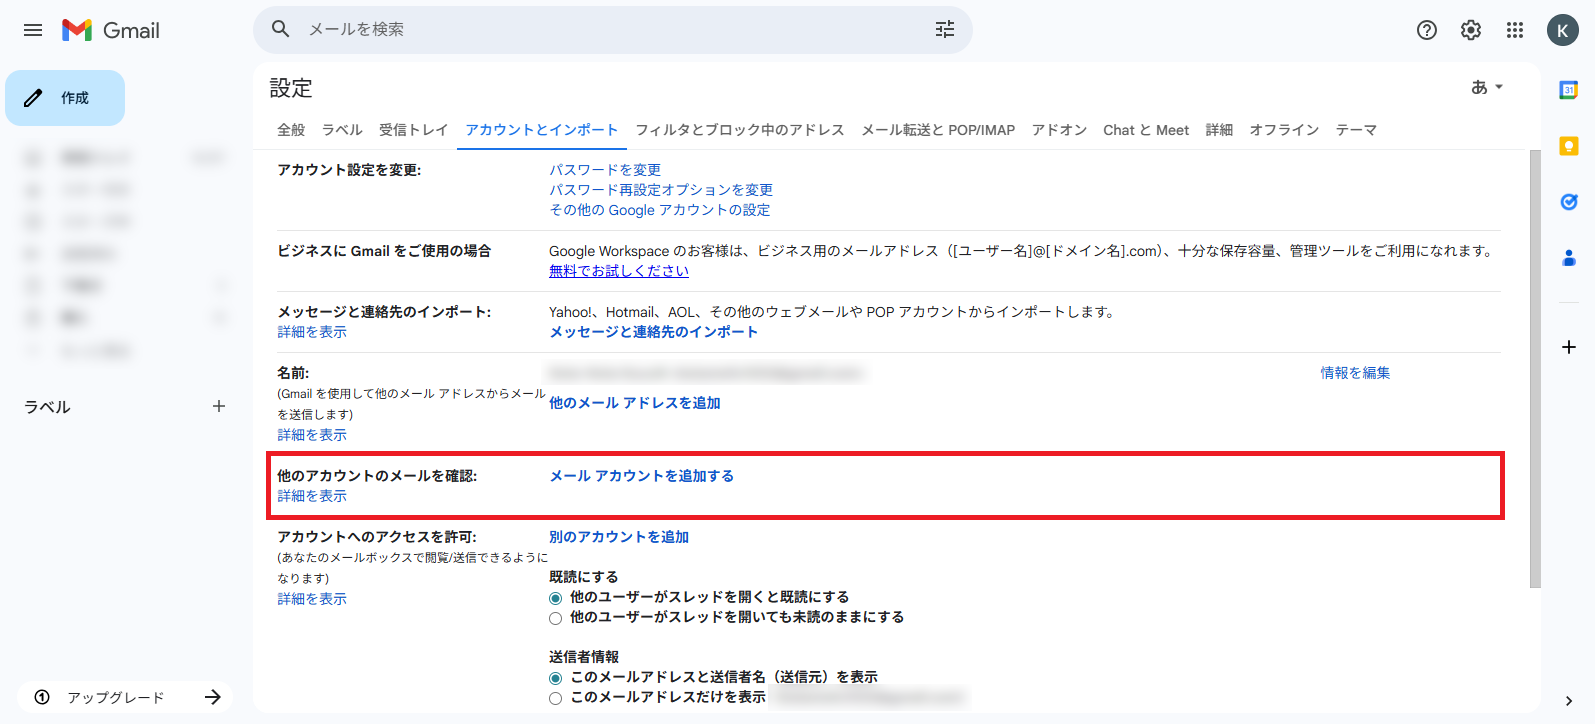The image size is (1595, 724).
Task: Click plus icon to create new label
Action: point(219,406)
